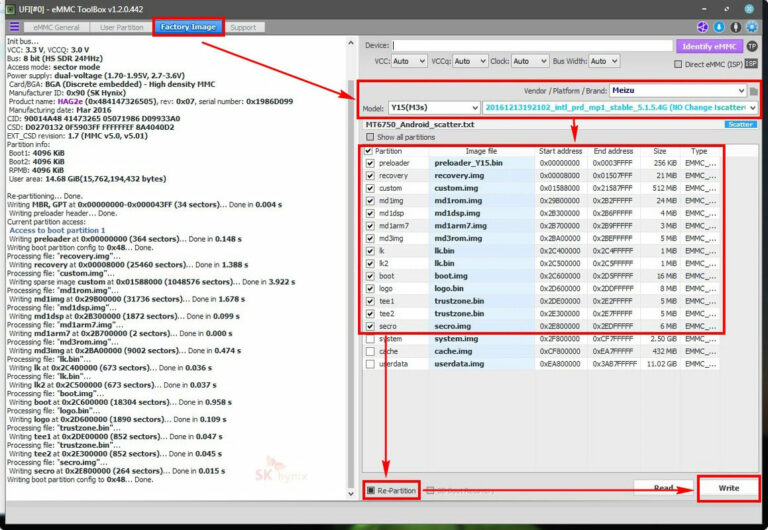Check the userdata partition checkbox

point(370,364)
